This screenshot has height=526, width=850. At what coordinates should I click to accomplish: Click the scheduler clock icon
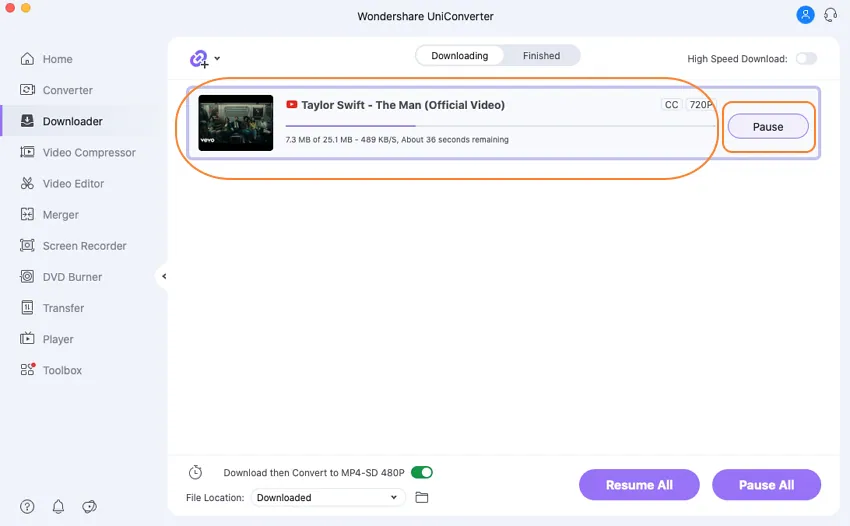click(195, 472)
